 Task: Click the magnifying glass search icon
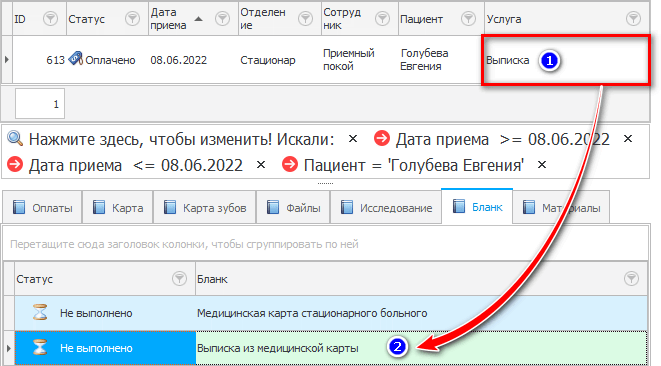(15, 138)
